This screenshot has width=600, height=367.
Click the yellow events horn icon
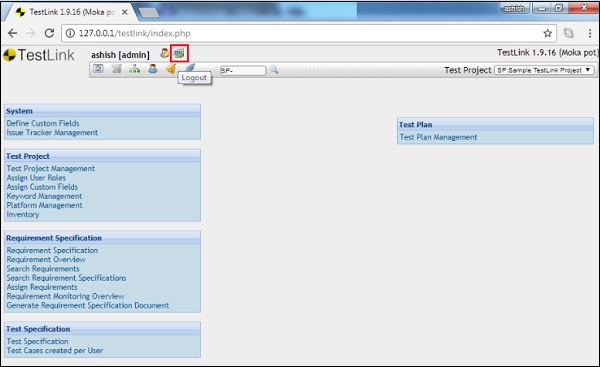[x=171, y=69]
